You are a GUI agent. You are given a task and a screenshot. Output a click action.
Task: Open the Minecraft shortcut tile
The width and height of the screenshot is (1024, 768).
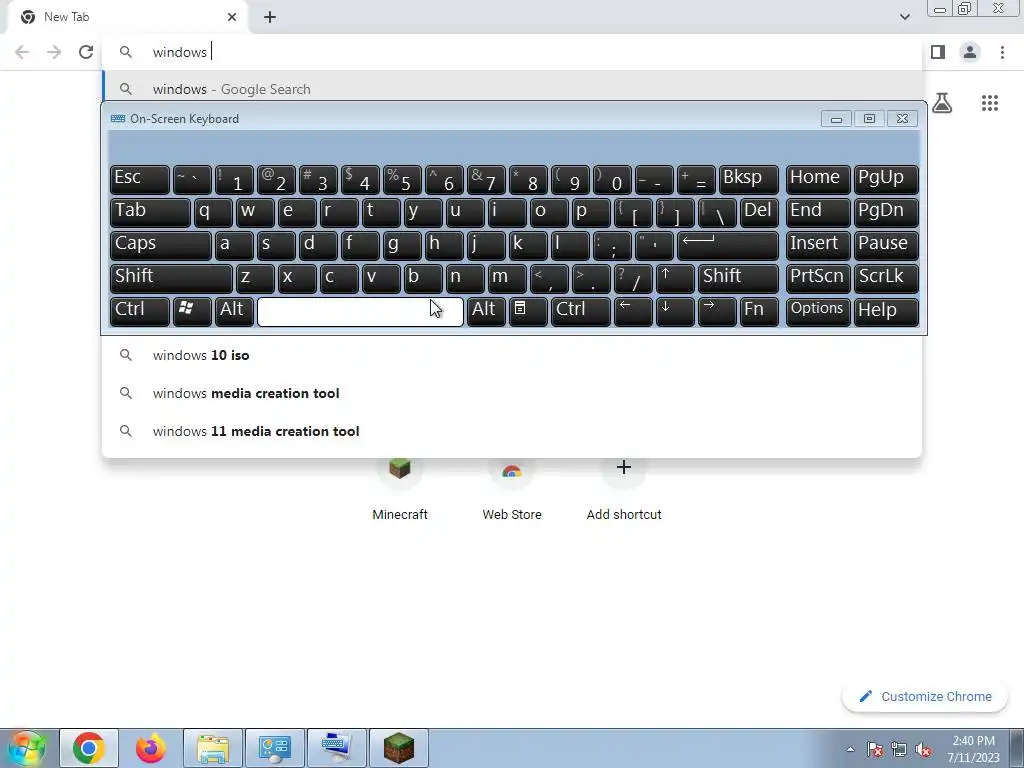400,488
